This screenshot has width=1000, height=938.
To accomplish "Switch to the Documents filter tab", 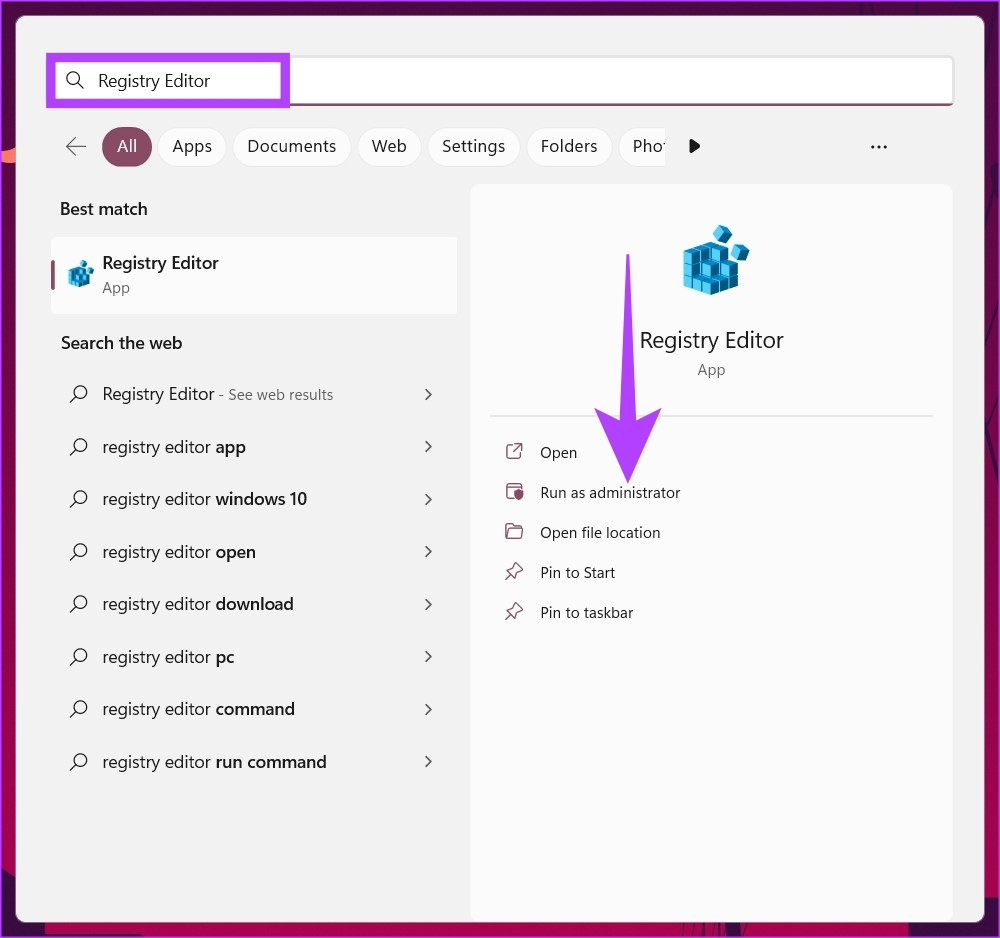I will coord(291,146).
